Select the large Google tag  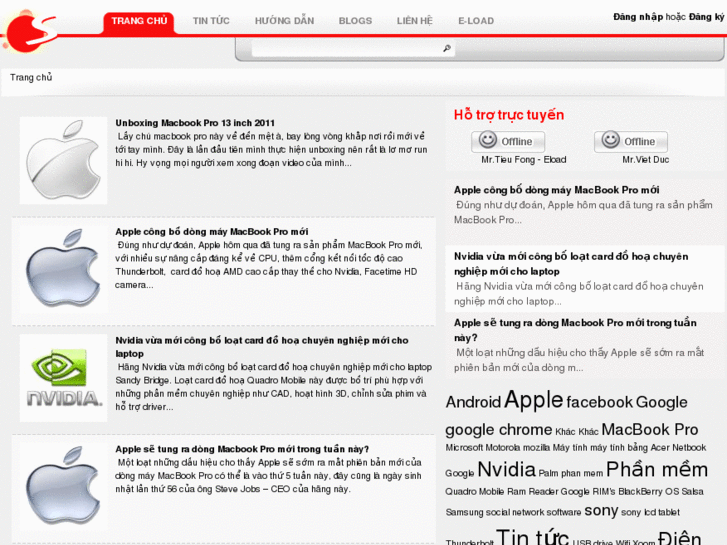(661, 402)
